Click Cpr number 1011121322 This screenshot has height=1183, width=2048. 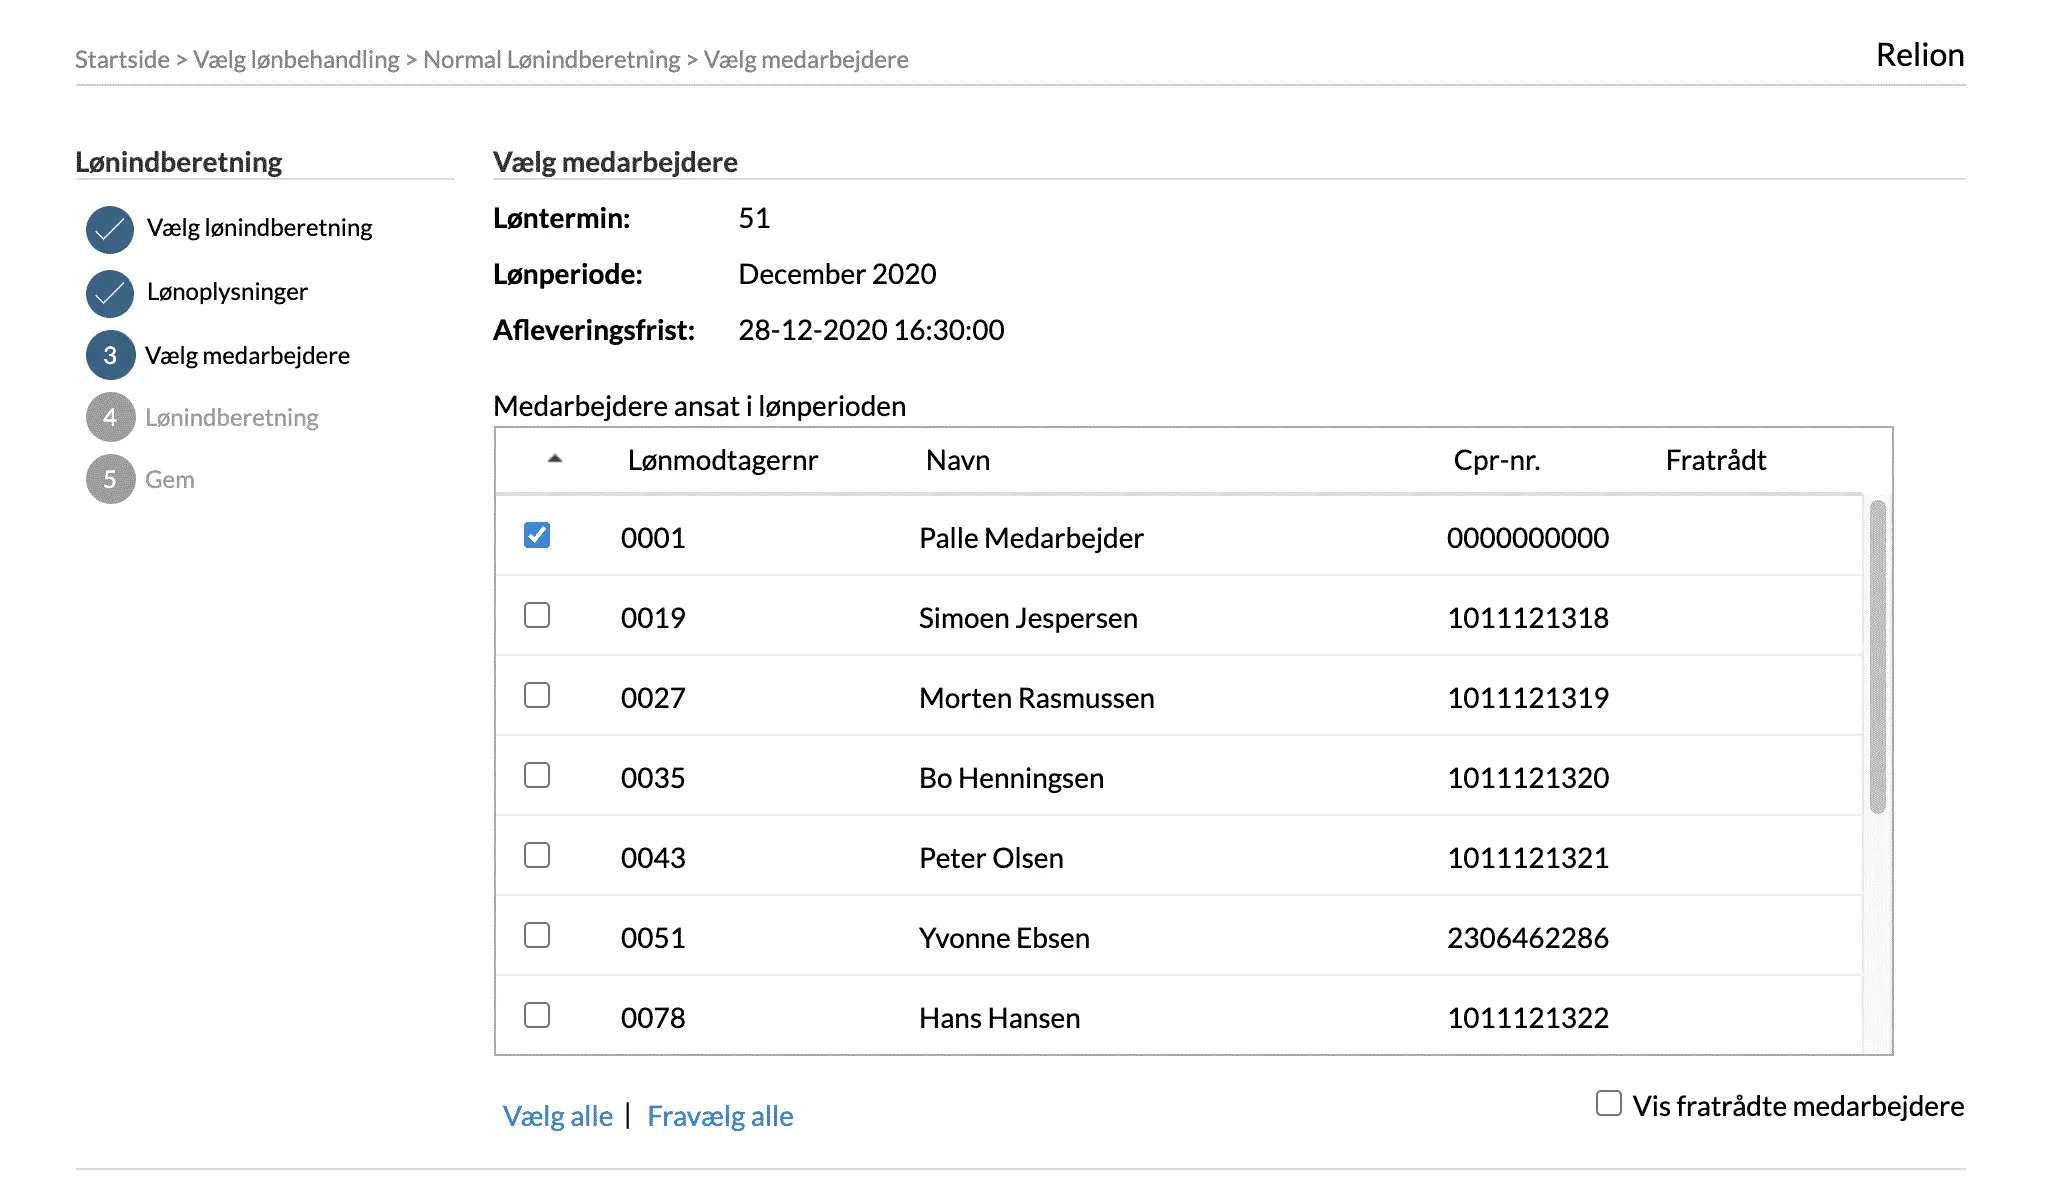tap(1528, 1018)
